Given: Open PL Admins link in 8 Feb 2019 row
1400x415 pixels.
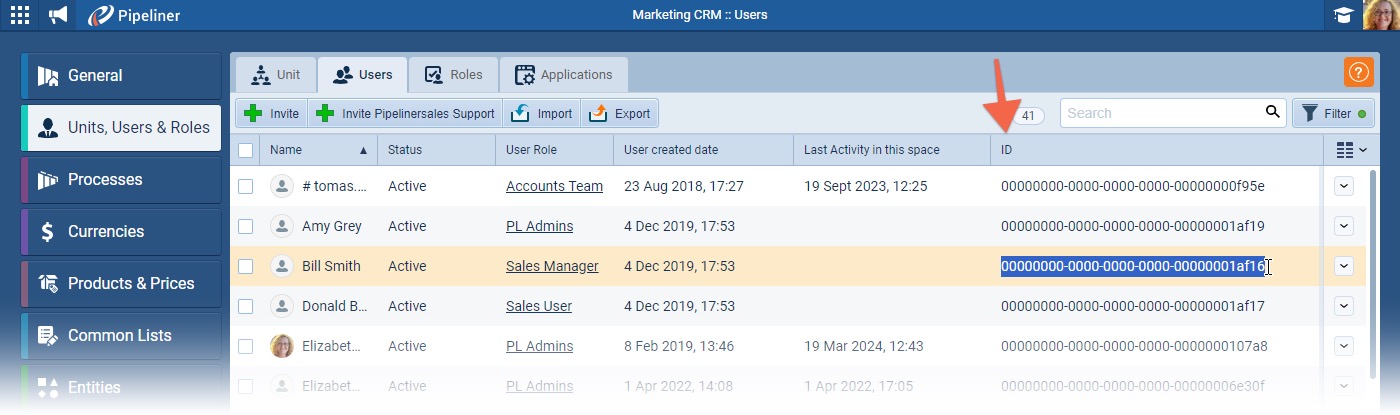Looking at the screenshot, I should 540,346.
